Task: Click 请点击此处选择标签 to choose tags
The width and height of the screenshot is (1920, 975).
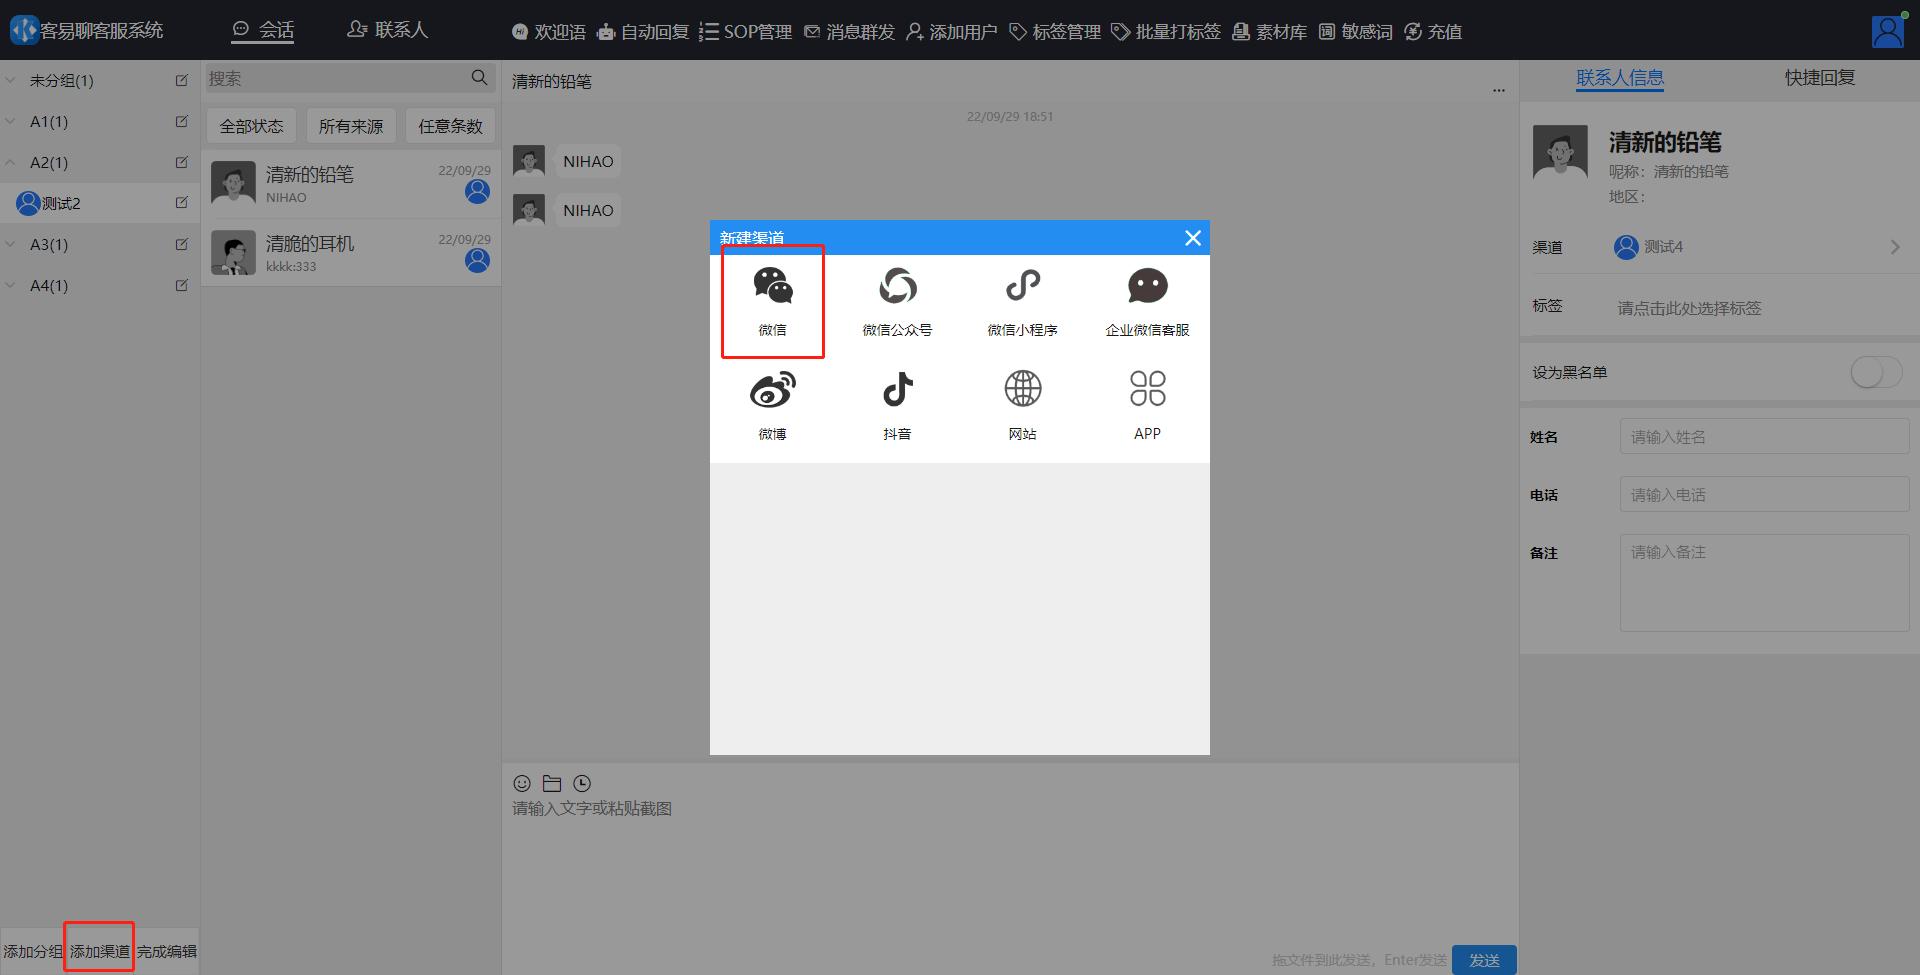Action: [x=1689, y=308]
